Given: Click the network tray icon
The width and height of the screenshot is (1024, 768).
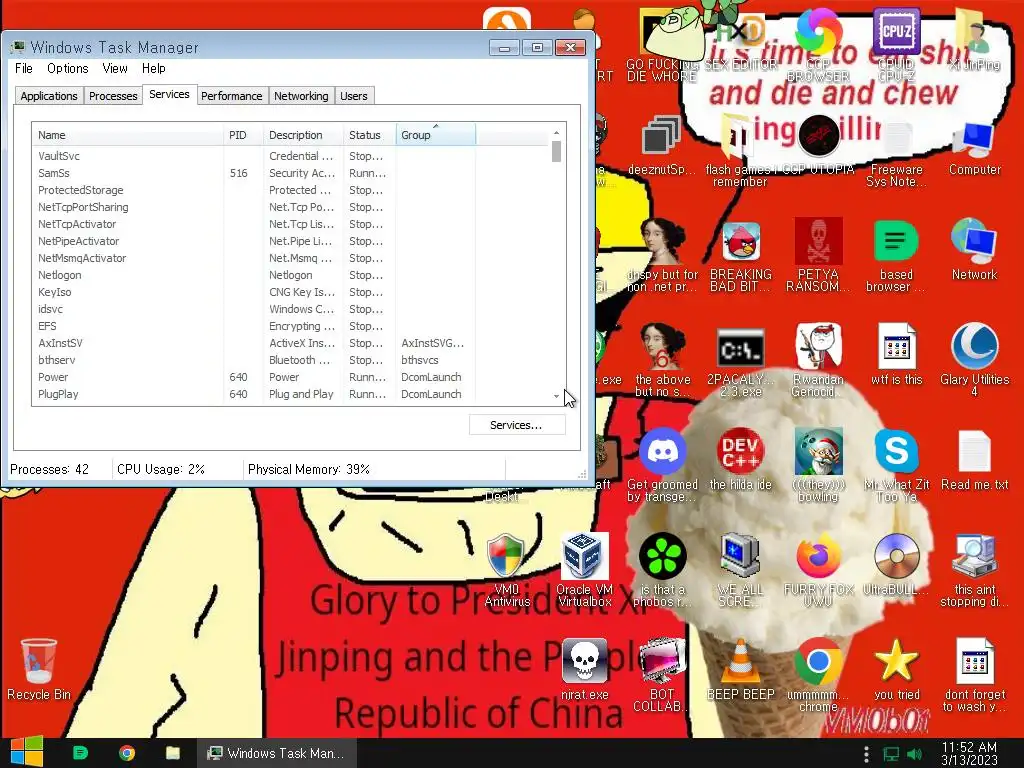Looking at the screenshot, I should tap(891, 754).
